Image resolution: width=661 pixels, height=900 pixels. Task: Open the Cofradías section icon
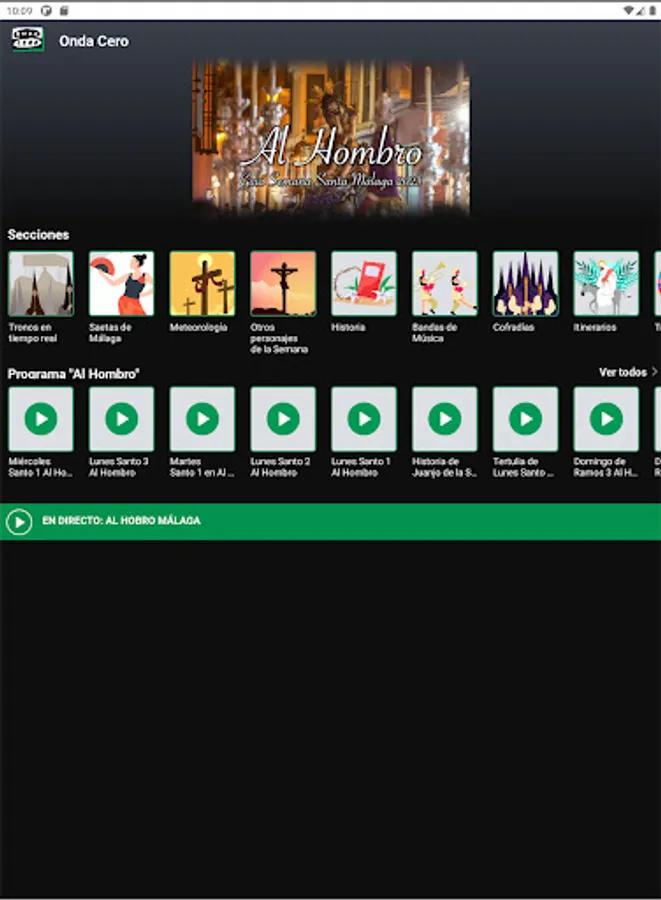click(526, 284)
